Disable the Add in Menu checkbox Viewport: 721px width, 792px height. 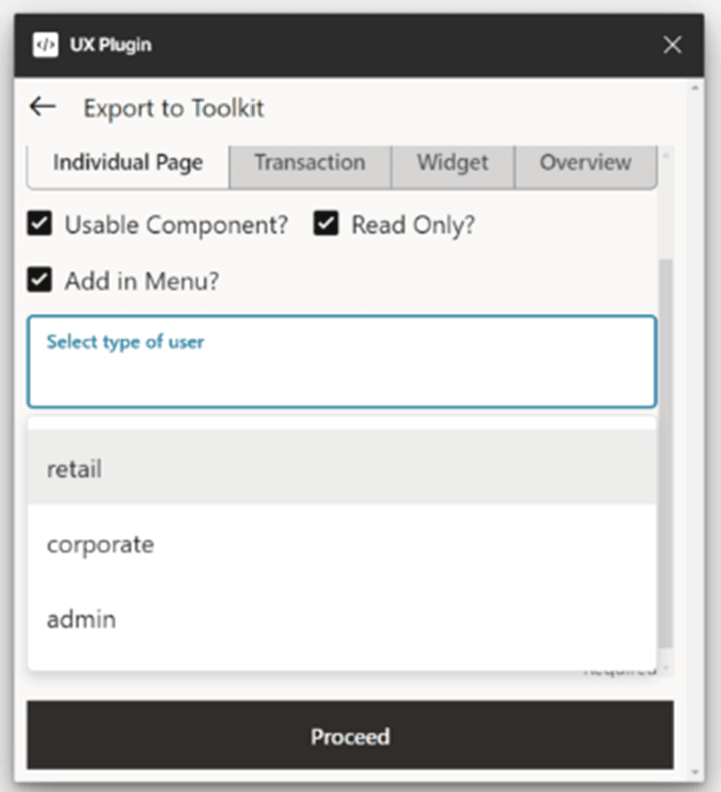[x=40, y=281]
